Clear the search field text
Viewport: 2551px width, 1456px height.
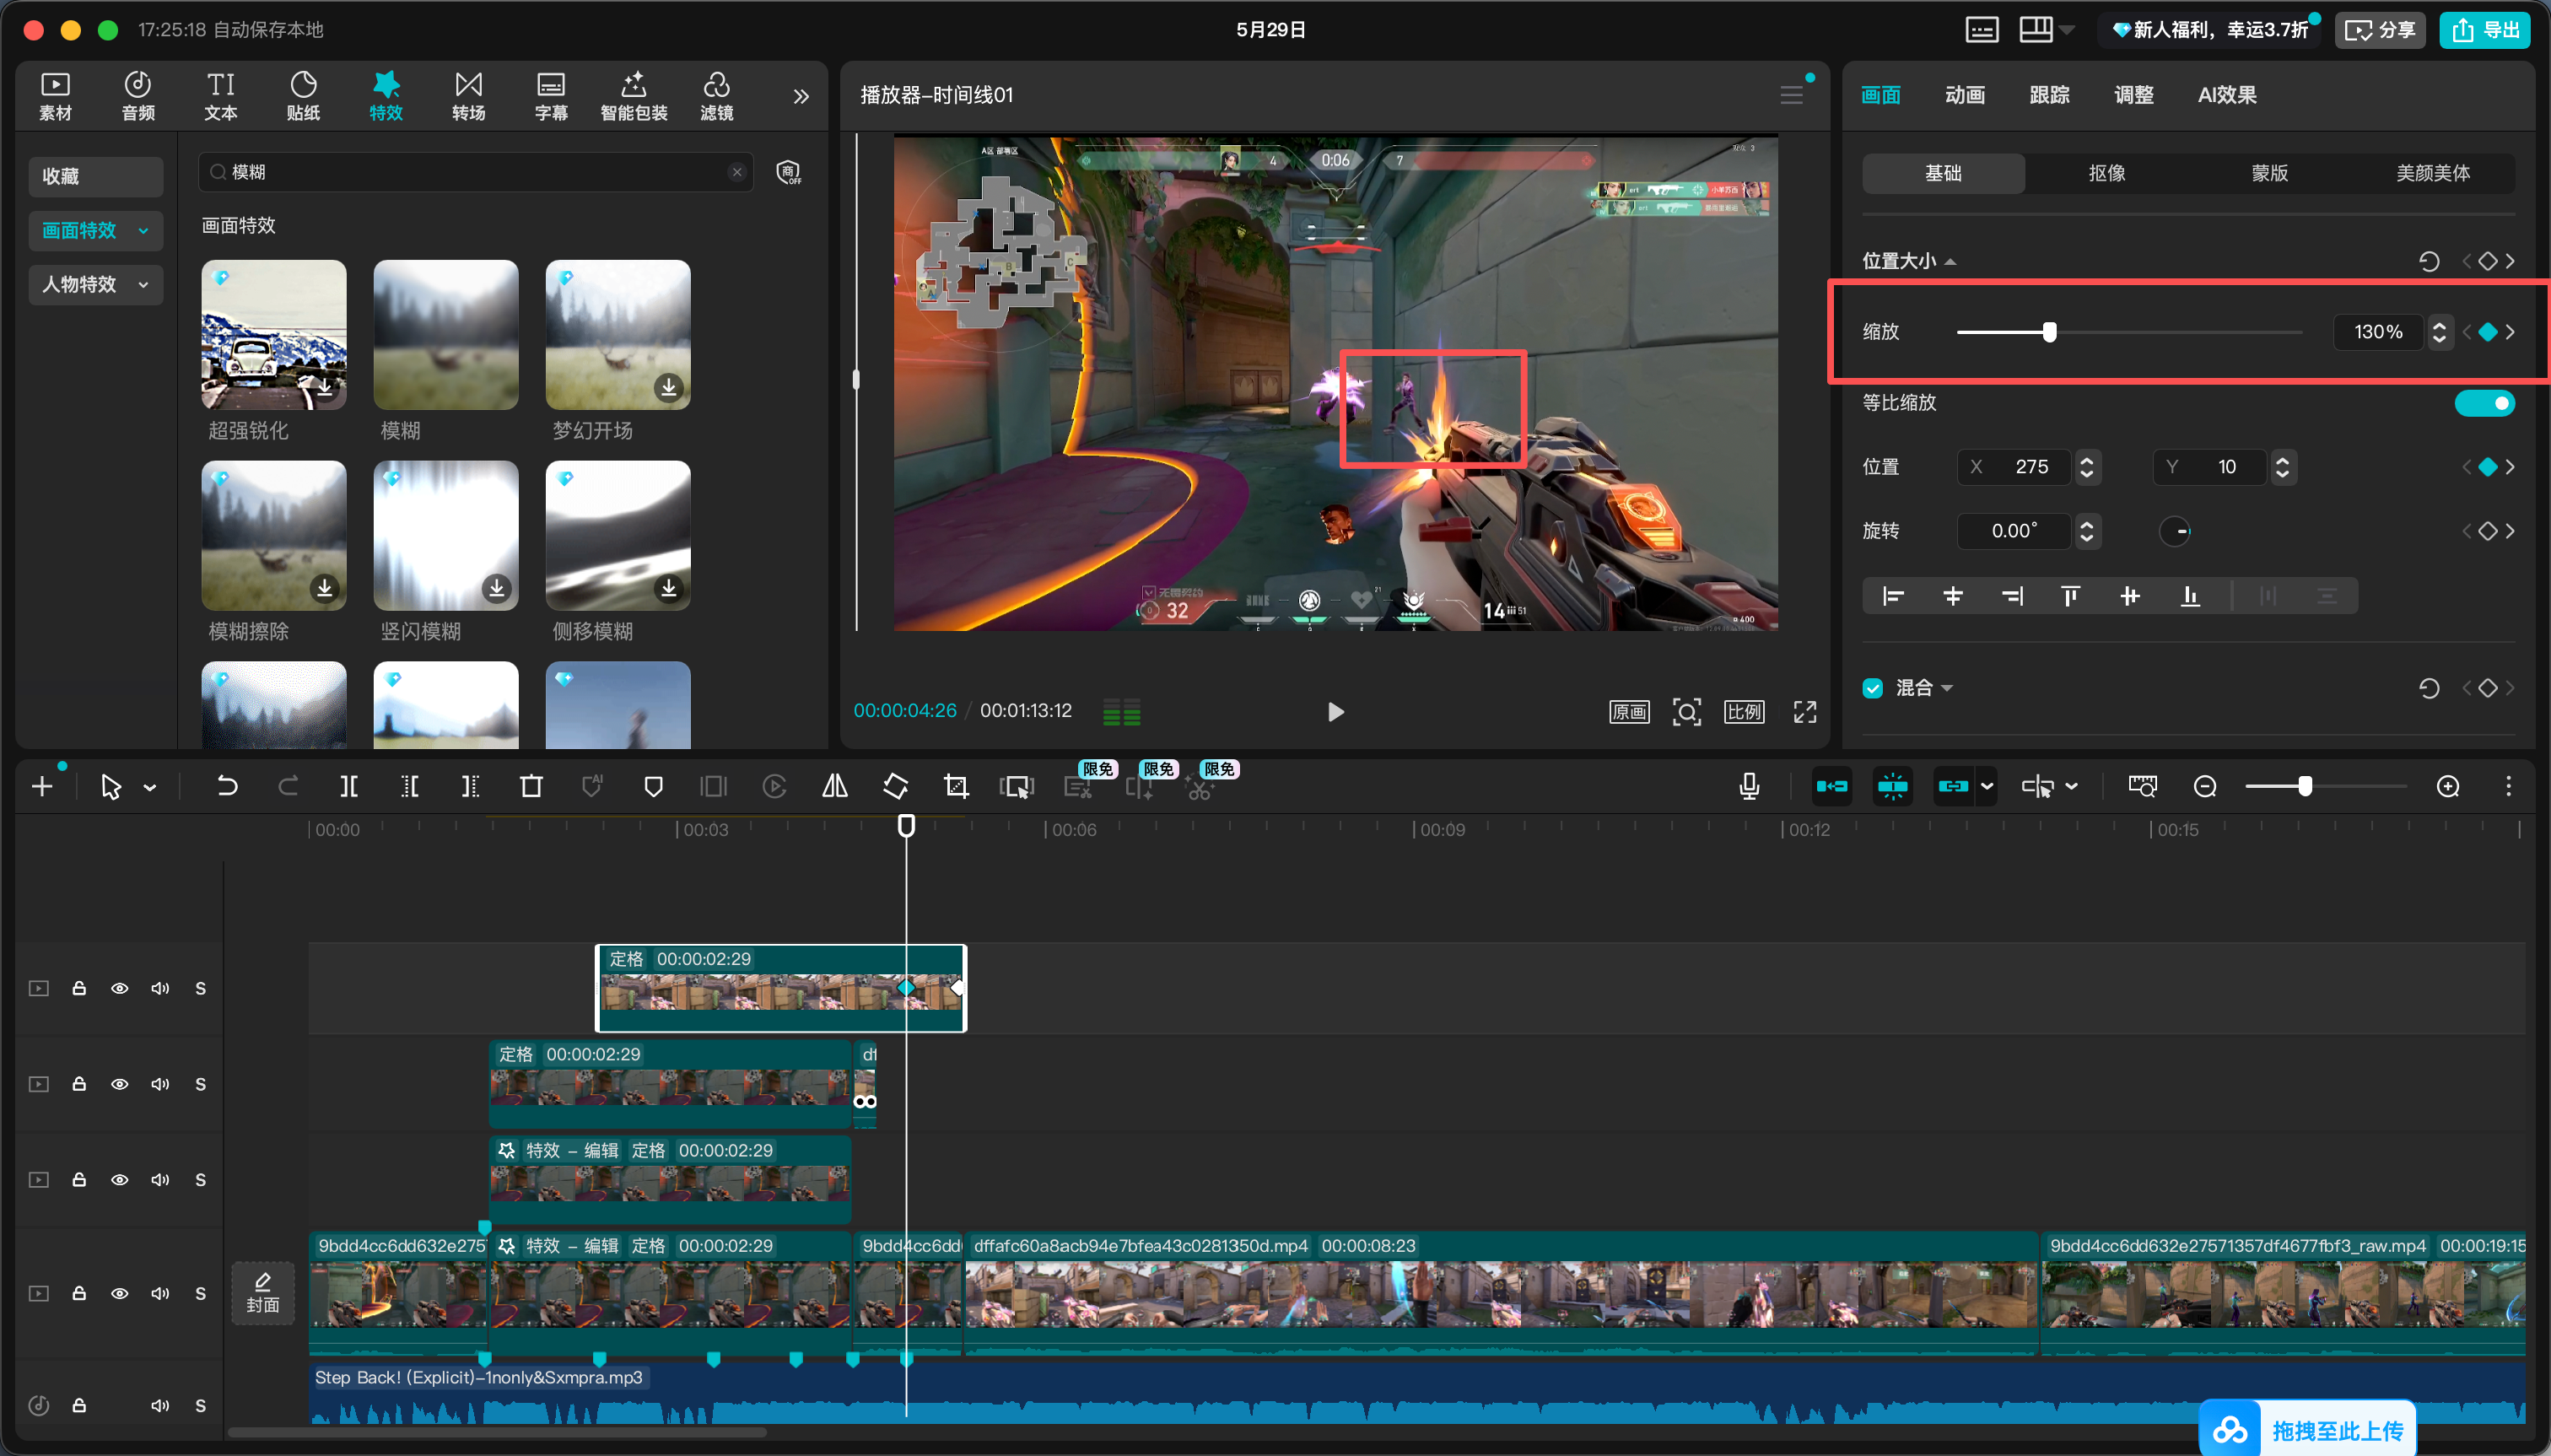(737, 172)
